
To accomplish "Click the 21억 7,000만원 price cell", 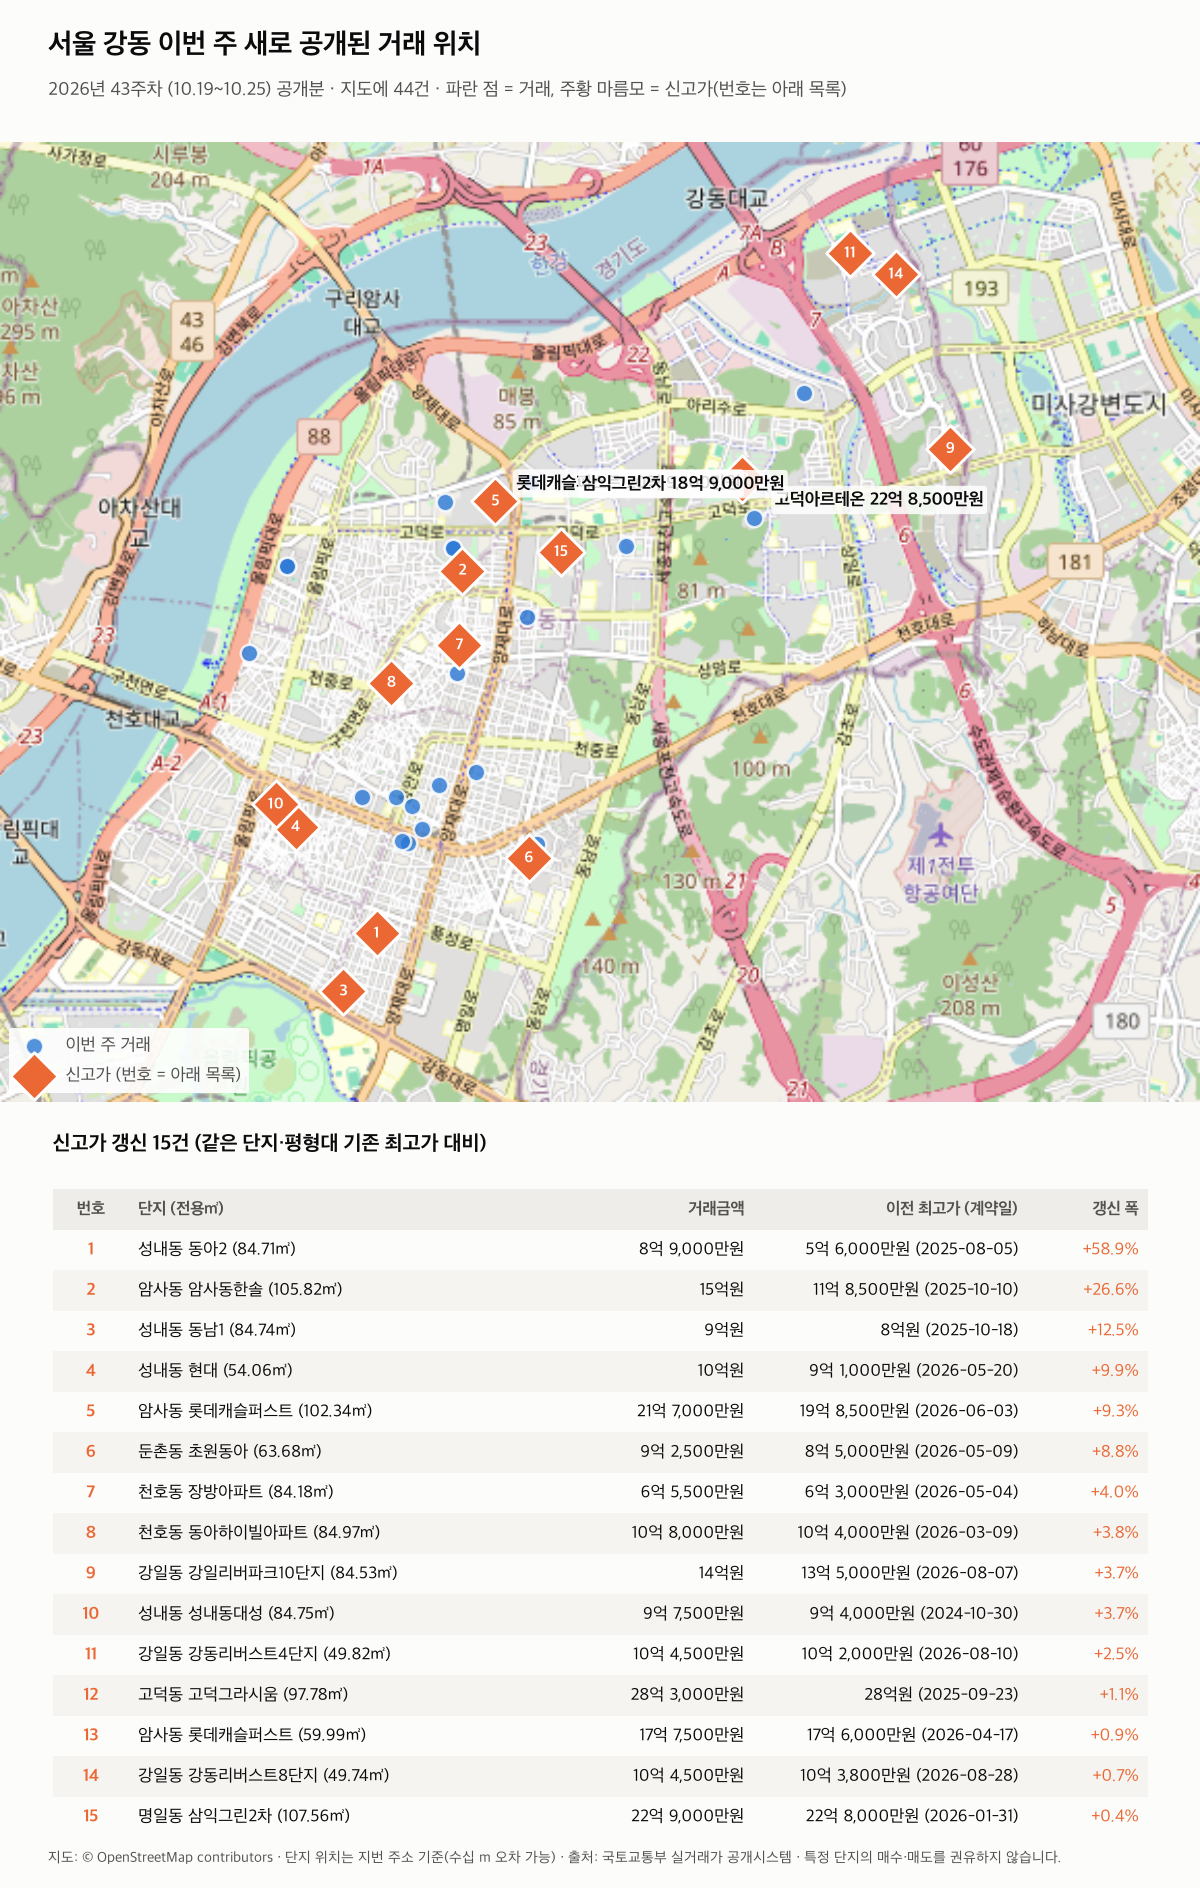I will pyautogui.click(x=690, y=1411).
